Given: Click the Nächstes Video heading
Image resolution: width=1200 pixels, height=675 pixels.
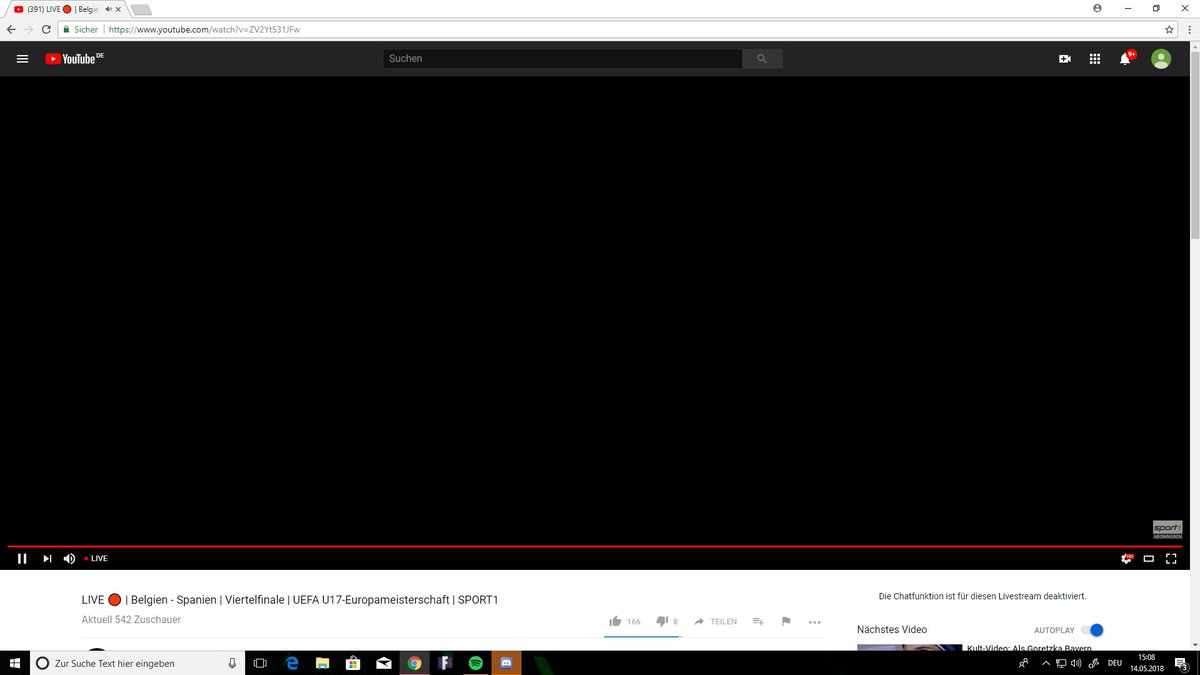Looking at the screenshot, I should [x=892, y=630].
